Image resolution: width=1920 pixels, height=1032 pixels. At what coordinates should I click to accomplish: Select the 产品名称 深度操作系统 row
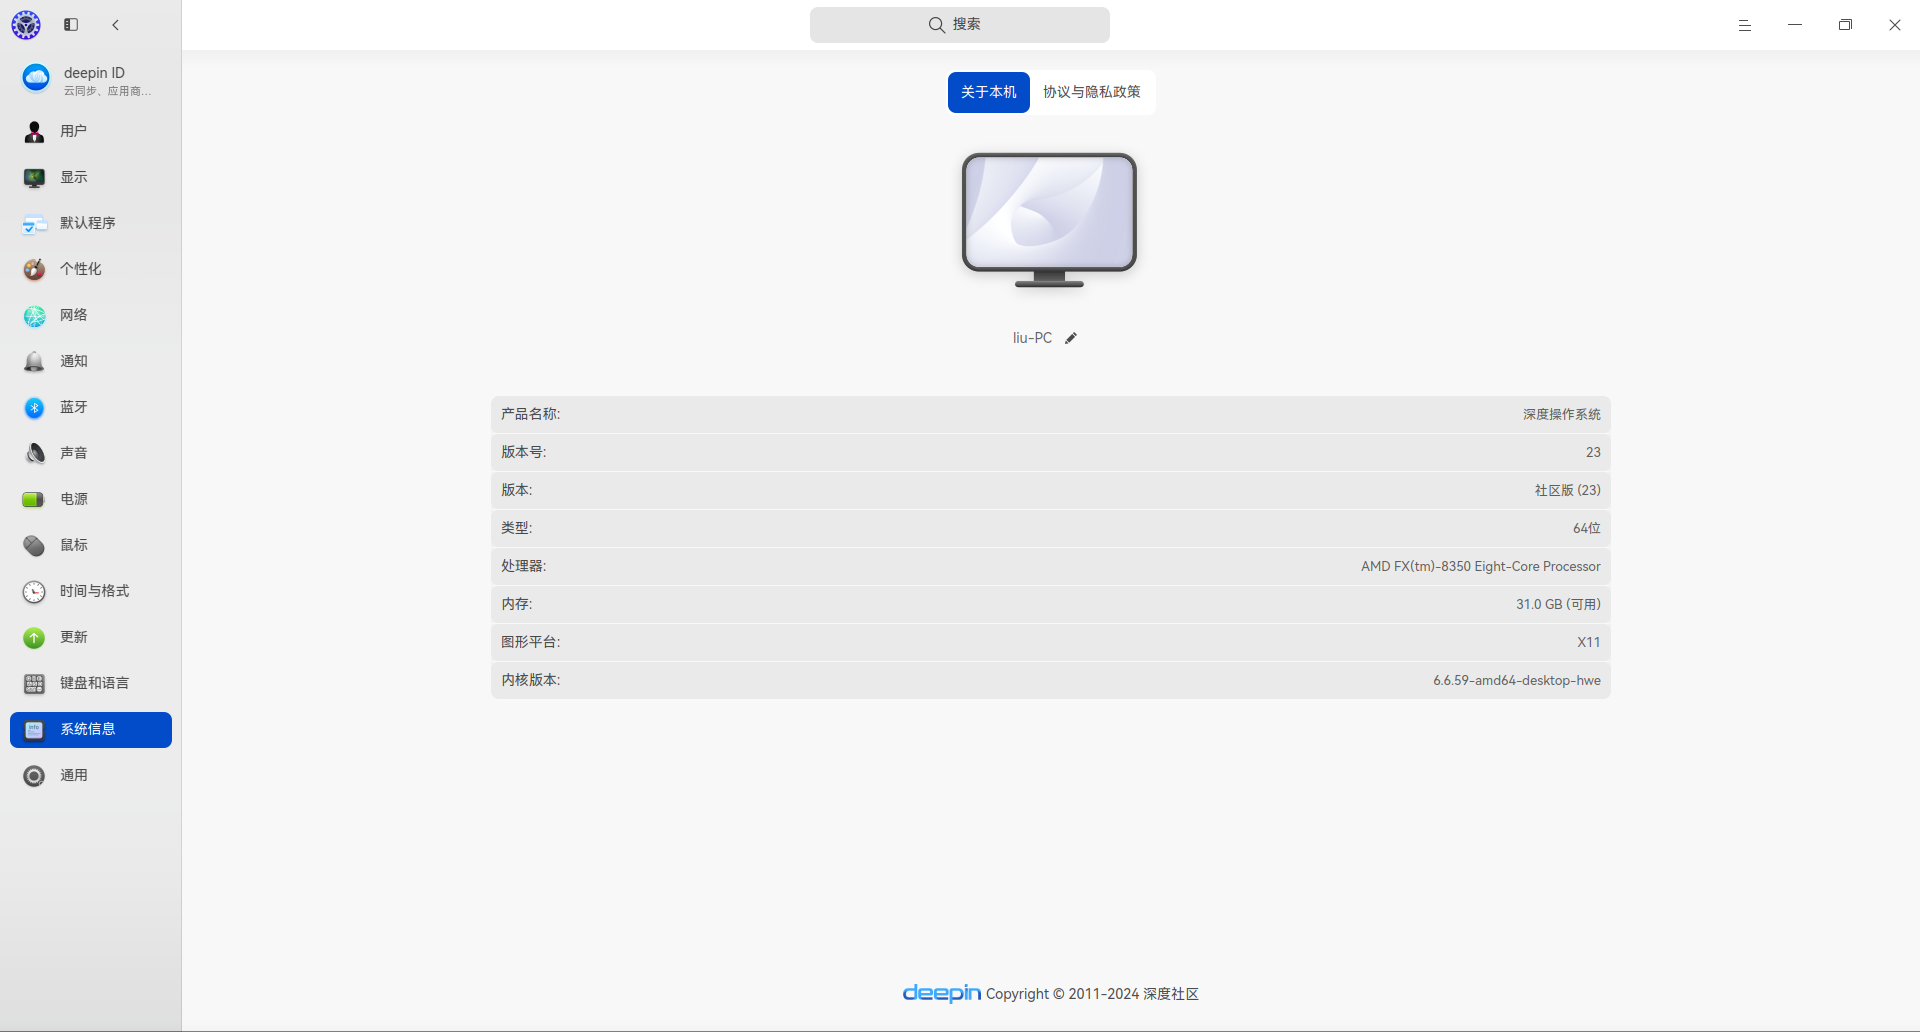click(1051, 414)
